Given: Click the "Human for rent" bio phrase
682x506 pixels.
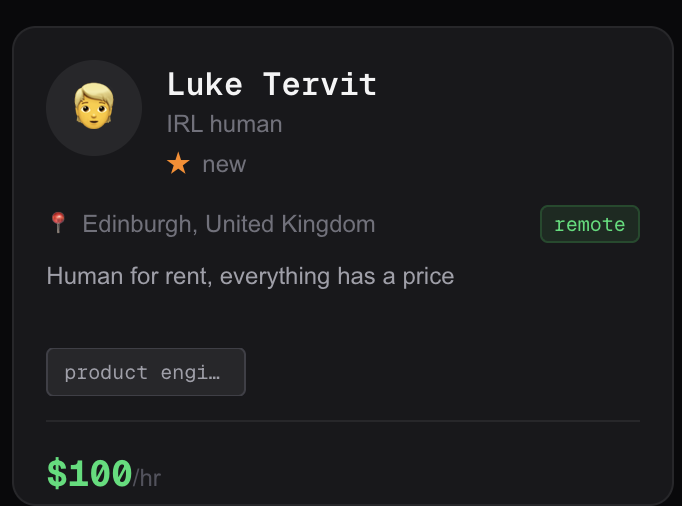Looking at the screenshot, I should click(129, 276).
